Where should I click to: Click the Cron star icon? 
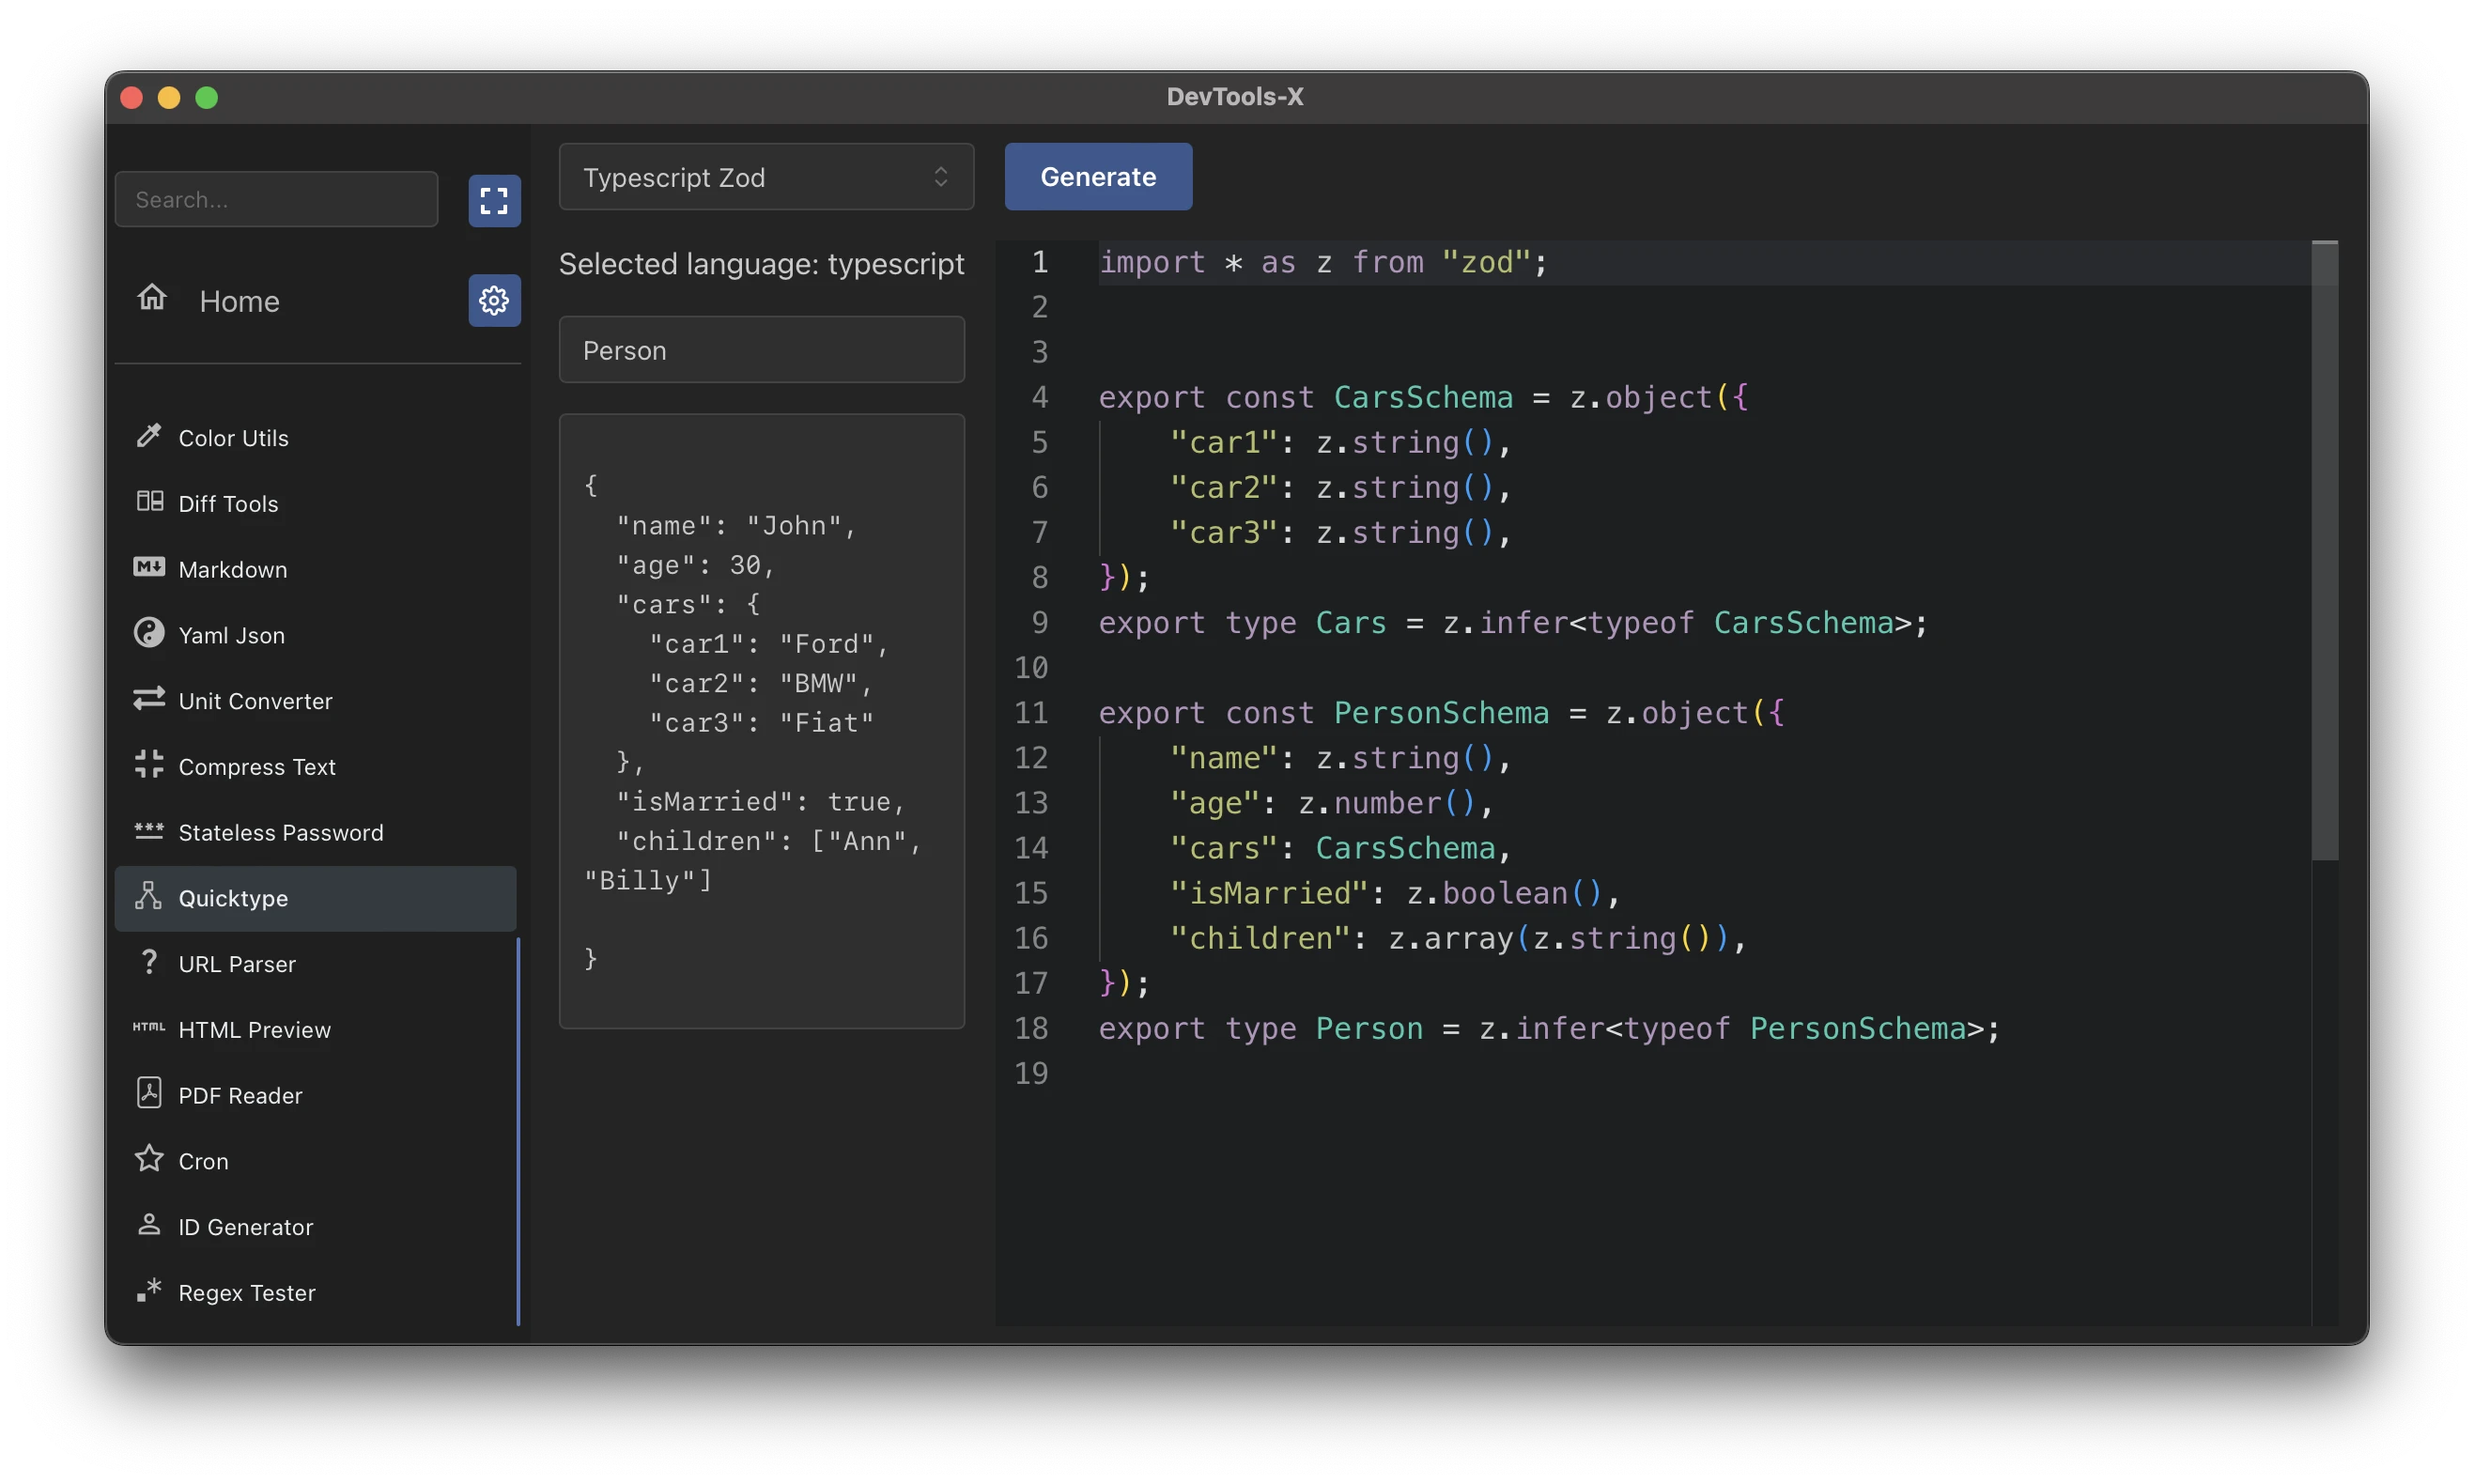[x=149, y=1160]
